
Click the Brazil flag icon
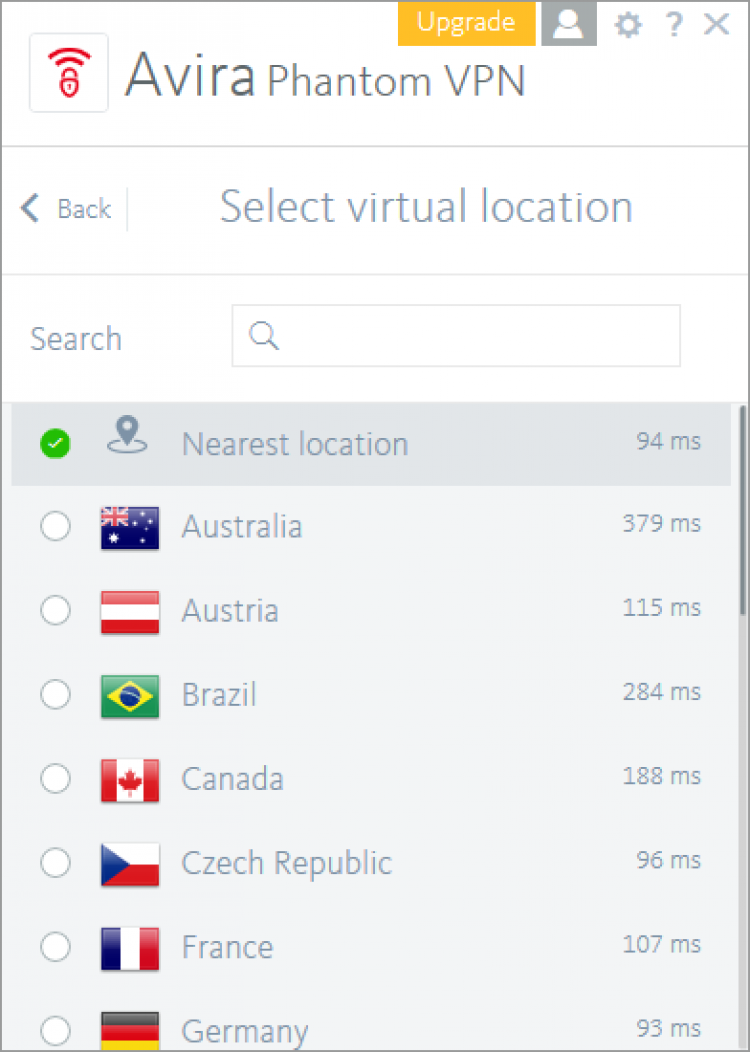pyautogui.click(x=129, y=696)
